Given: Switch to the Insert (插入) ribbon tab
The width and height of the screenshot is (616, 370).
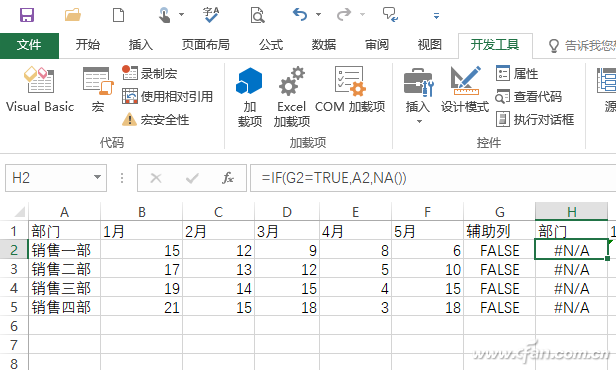Looking at the screenshot, I should (140, 45).
